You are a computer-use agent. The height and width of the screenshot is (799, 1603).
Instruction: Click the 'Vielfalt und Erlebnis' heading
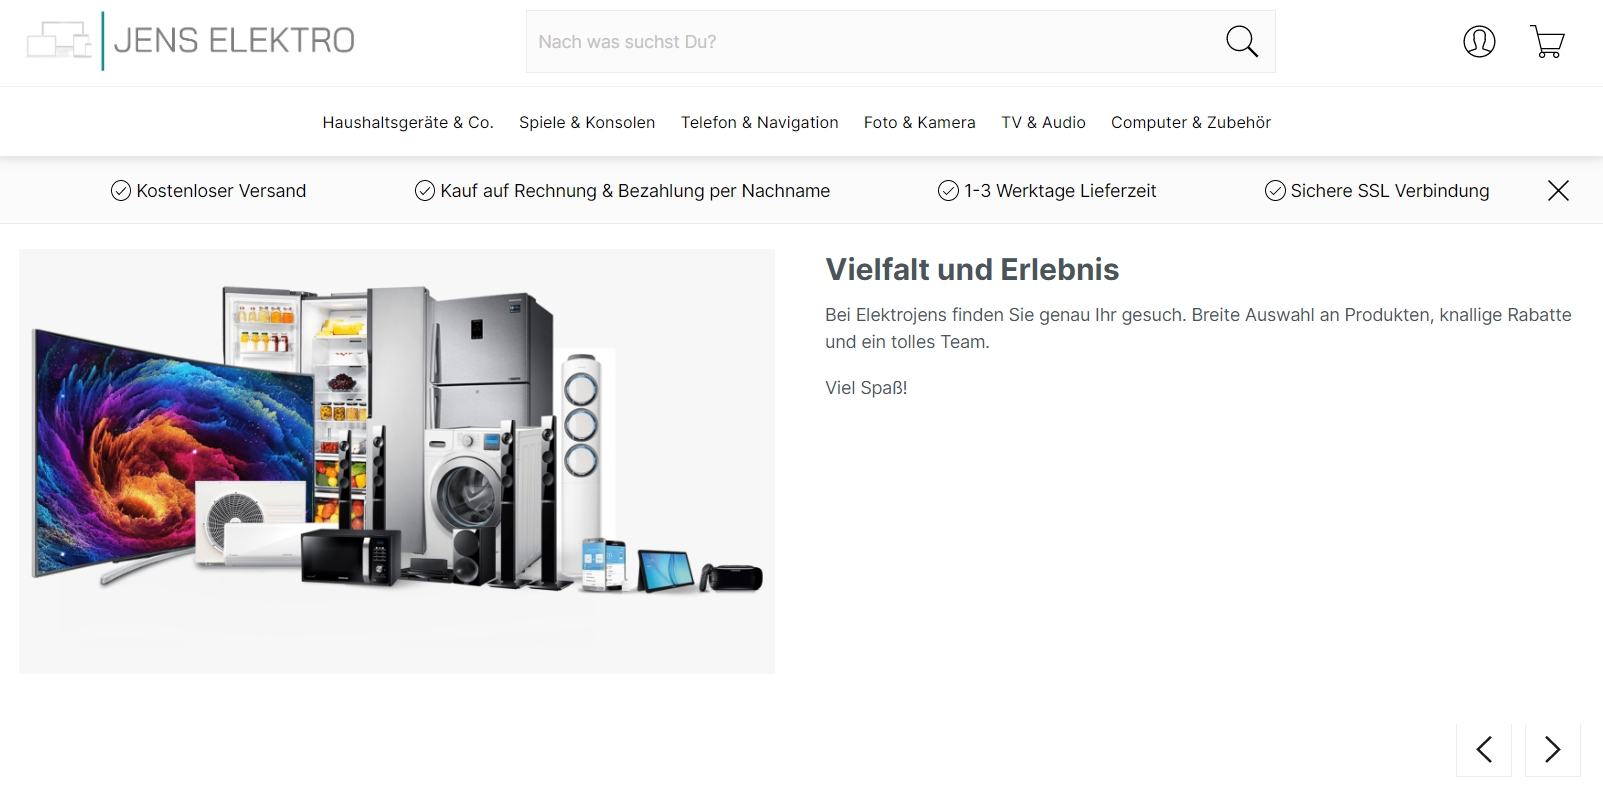click(972, 269)
